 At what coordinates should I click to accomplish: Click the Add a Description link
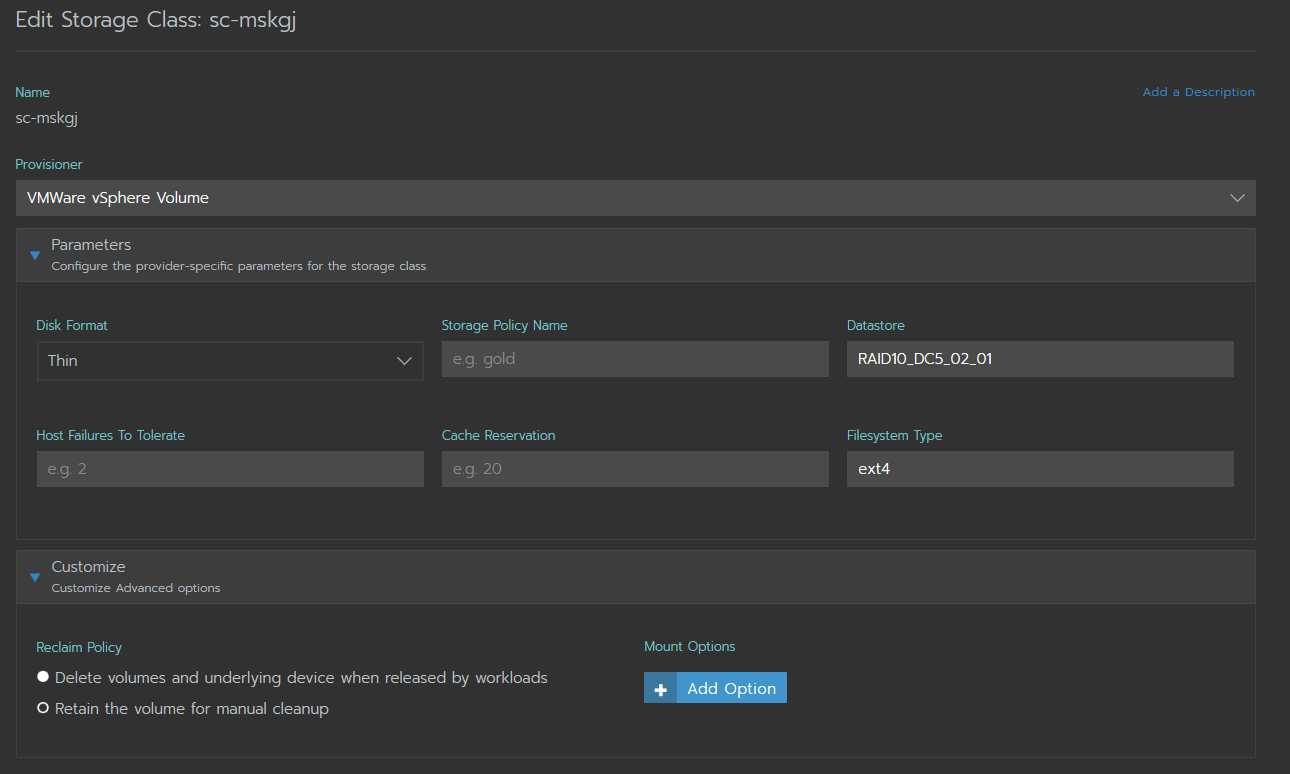tap(1198, 91)
